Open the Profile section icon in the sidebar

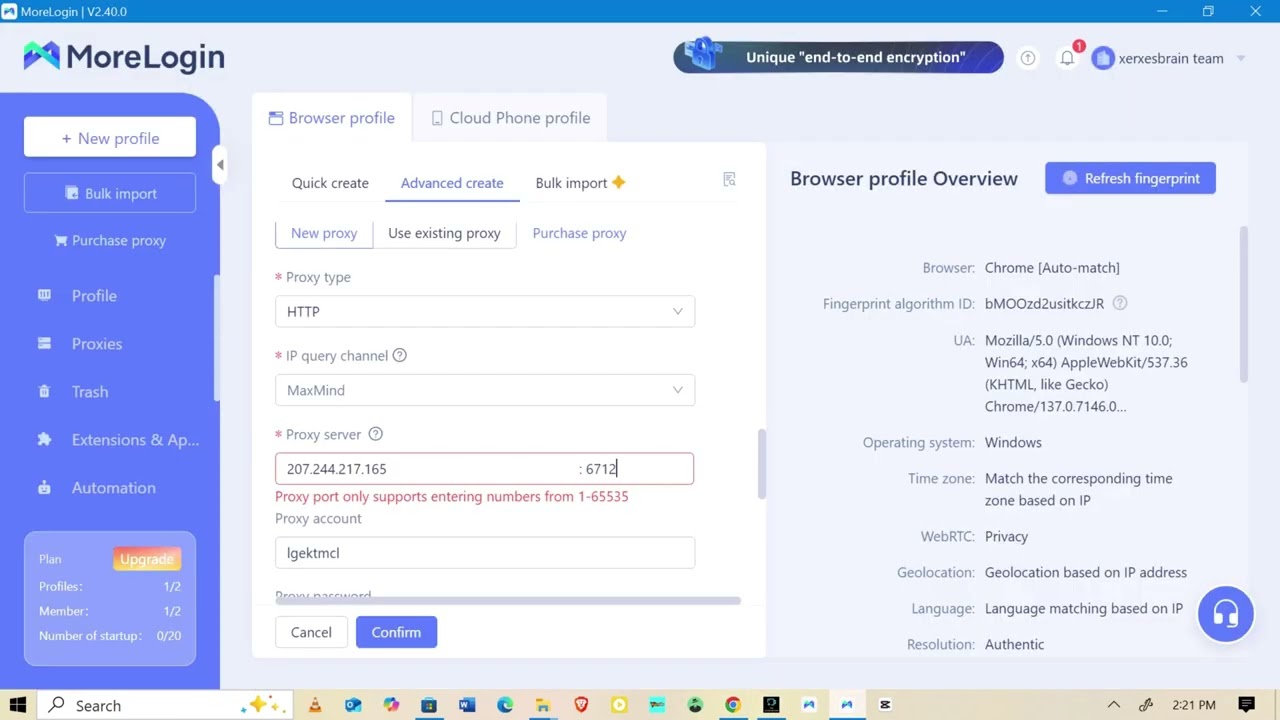(44, 295)
